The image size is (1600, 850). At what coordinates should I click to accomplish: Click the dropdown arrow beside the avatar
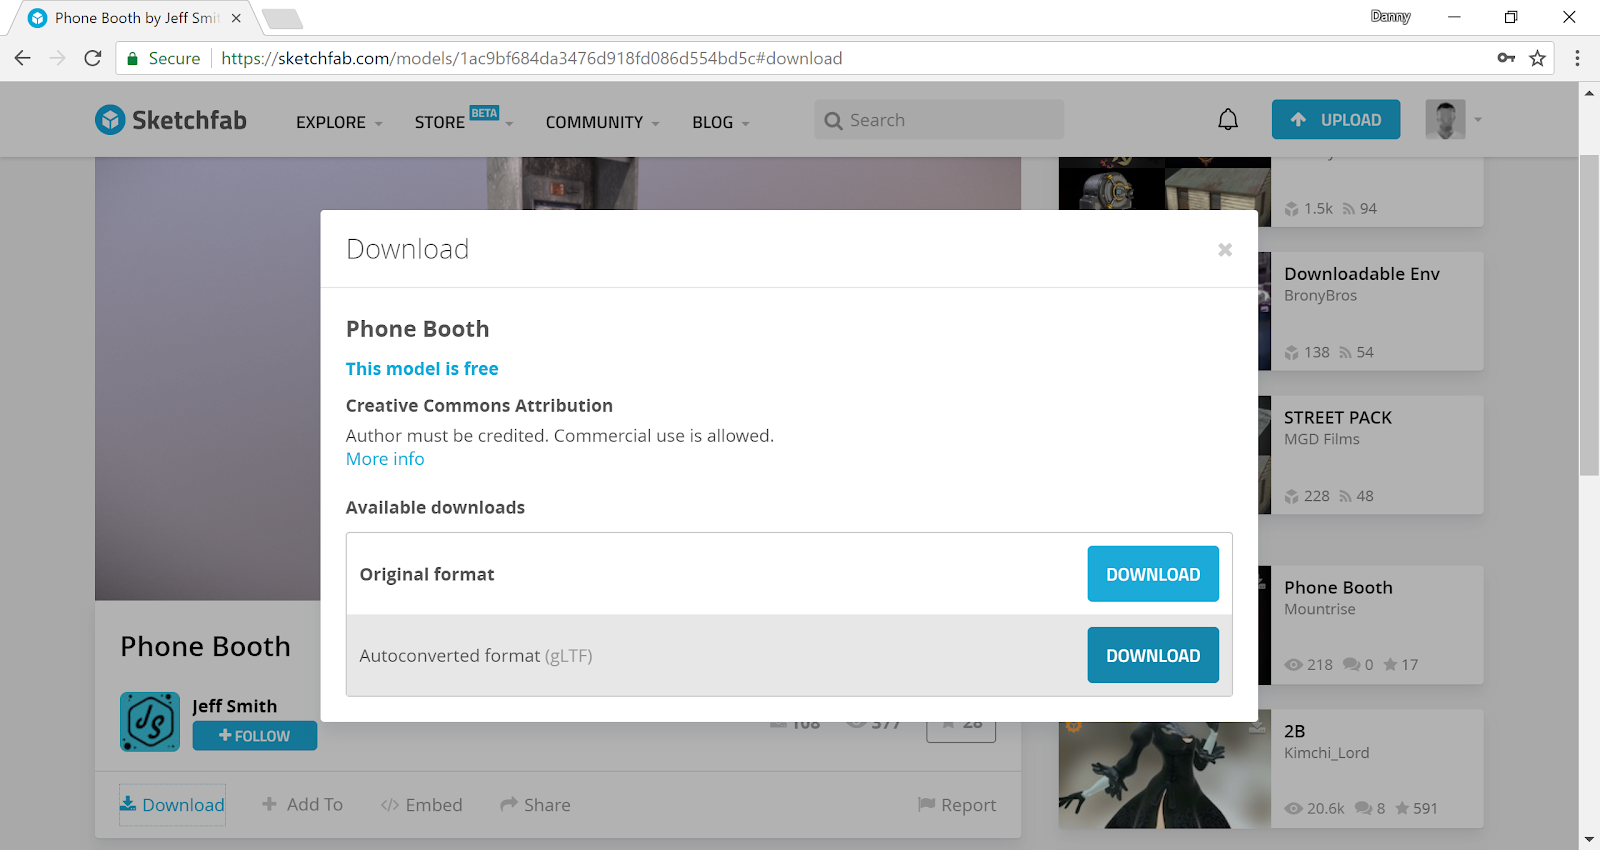[1477, 120]
